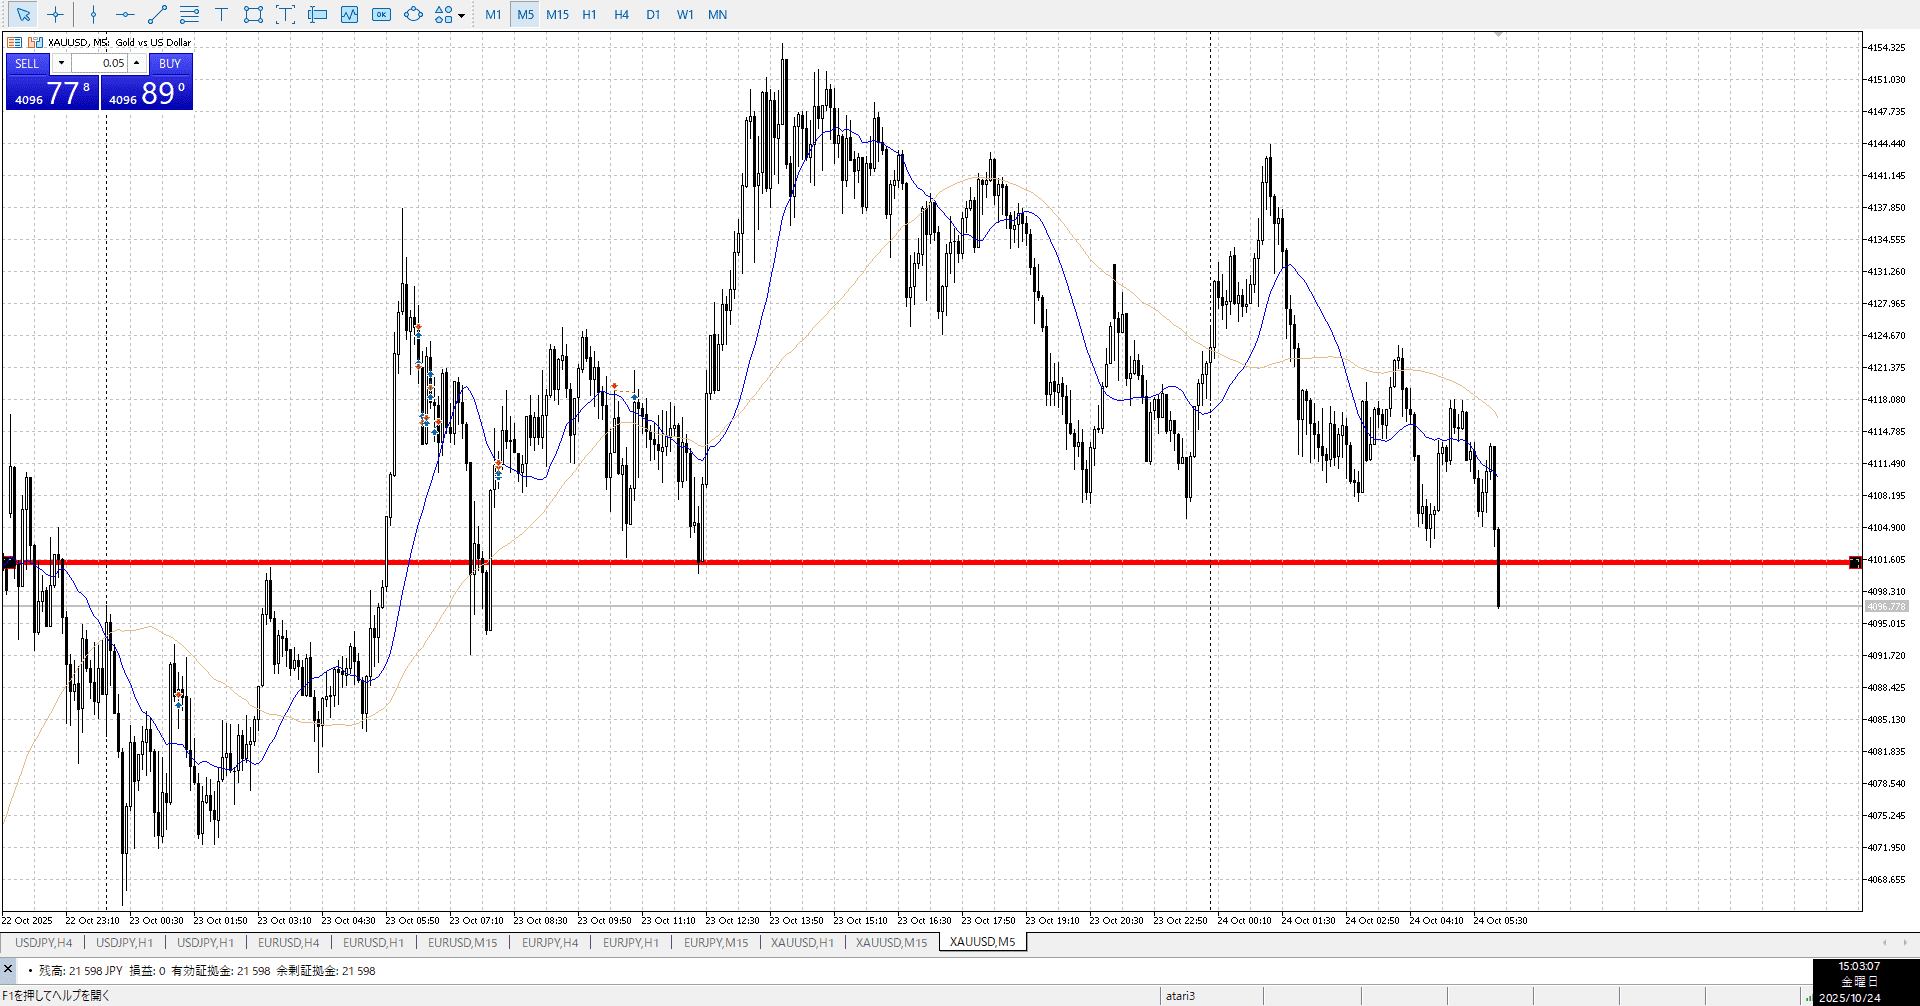
Task: Click the lot volume input field
Action: (100, 63)
